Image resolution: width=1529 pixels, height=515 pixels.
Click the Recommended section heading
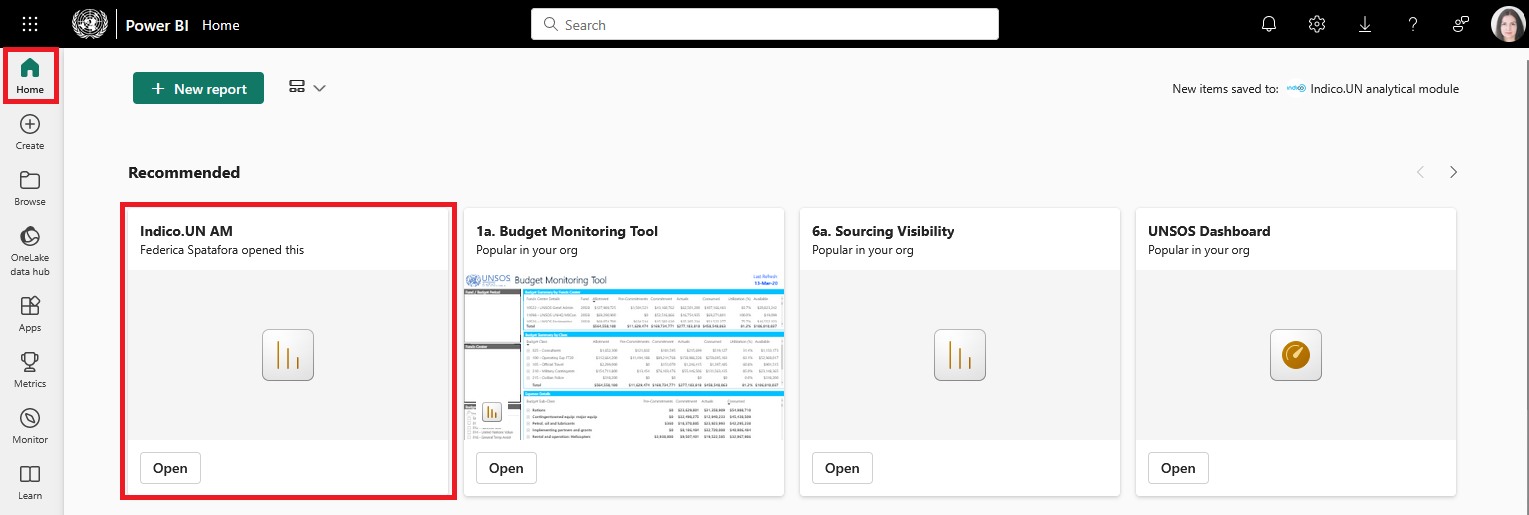click(x=184, y=172)
